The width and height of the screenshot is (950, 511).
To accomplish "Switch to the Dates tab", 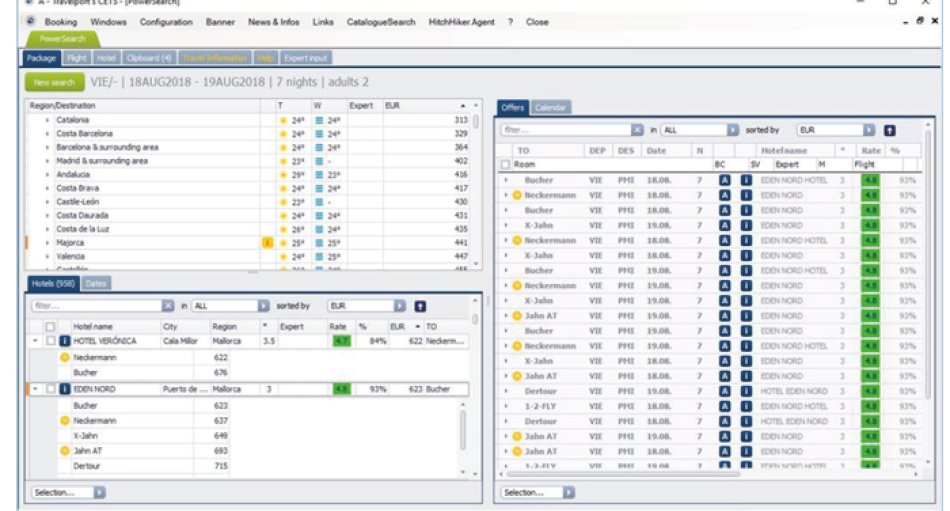I will coord(96,283).
